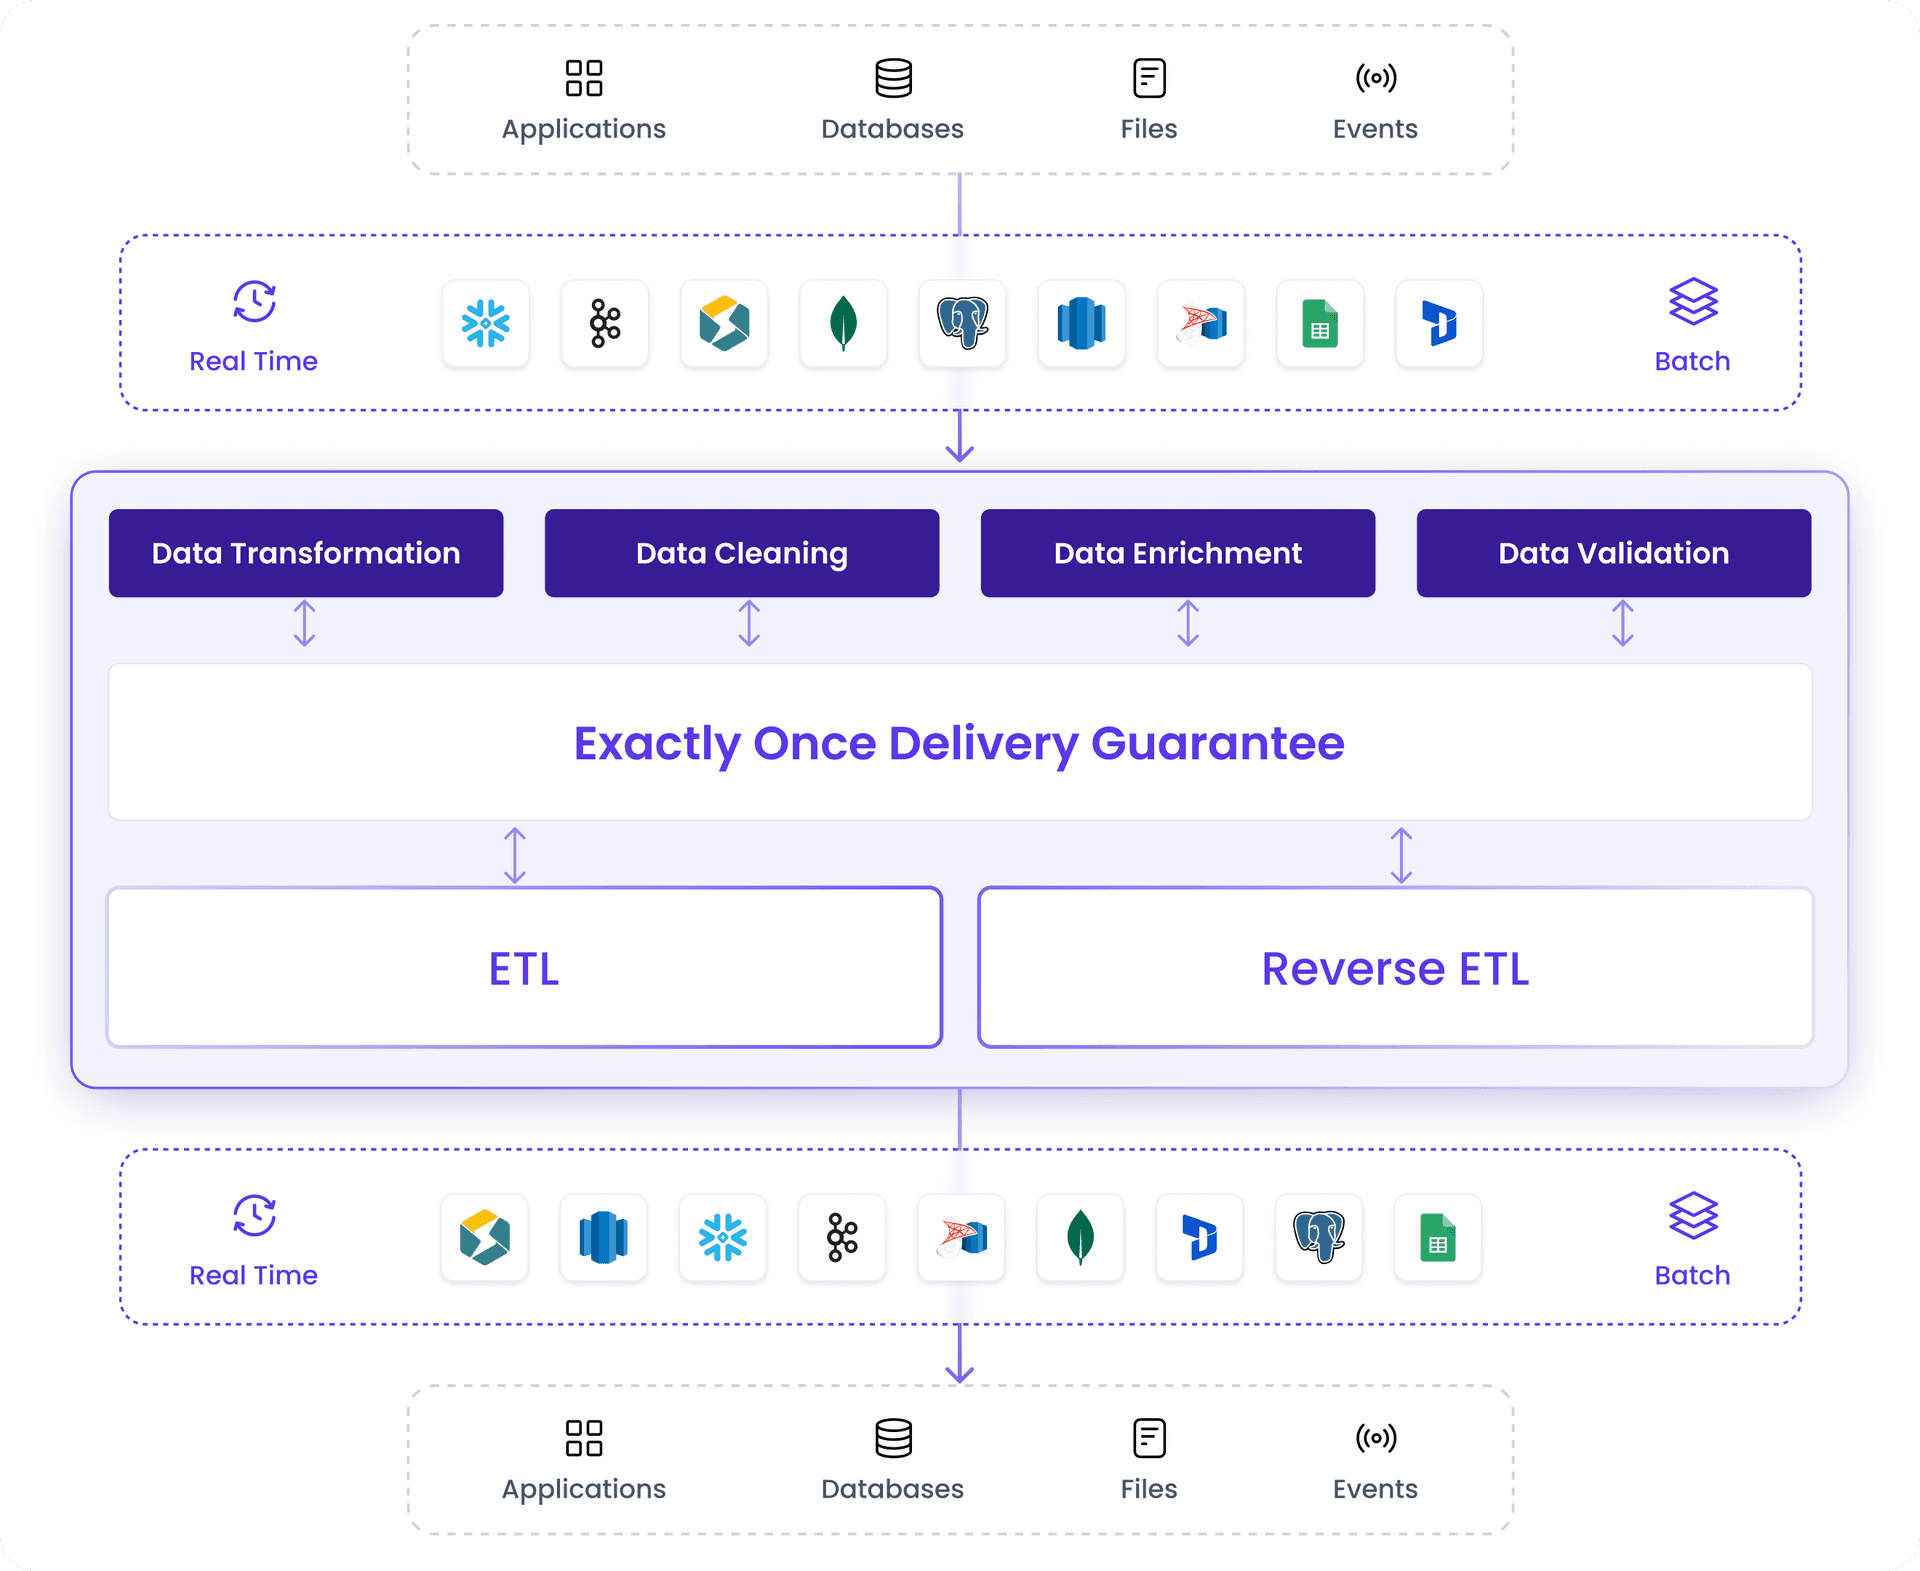This screenshot has width=1920, height=1571.
Task: Select the Google Sheets connector
Action: [x=1320, y=324]
